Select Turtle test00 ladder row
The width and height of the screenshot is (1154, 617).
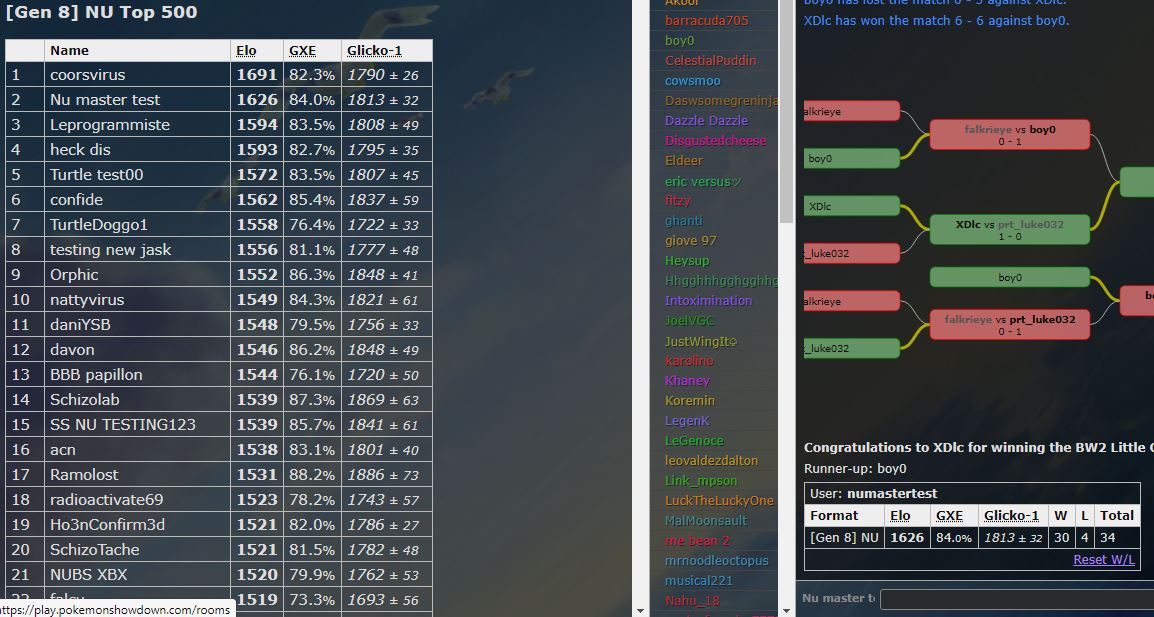click(x=96, y=174)
